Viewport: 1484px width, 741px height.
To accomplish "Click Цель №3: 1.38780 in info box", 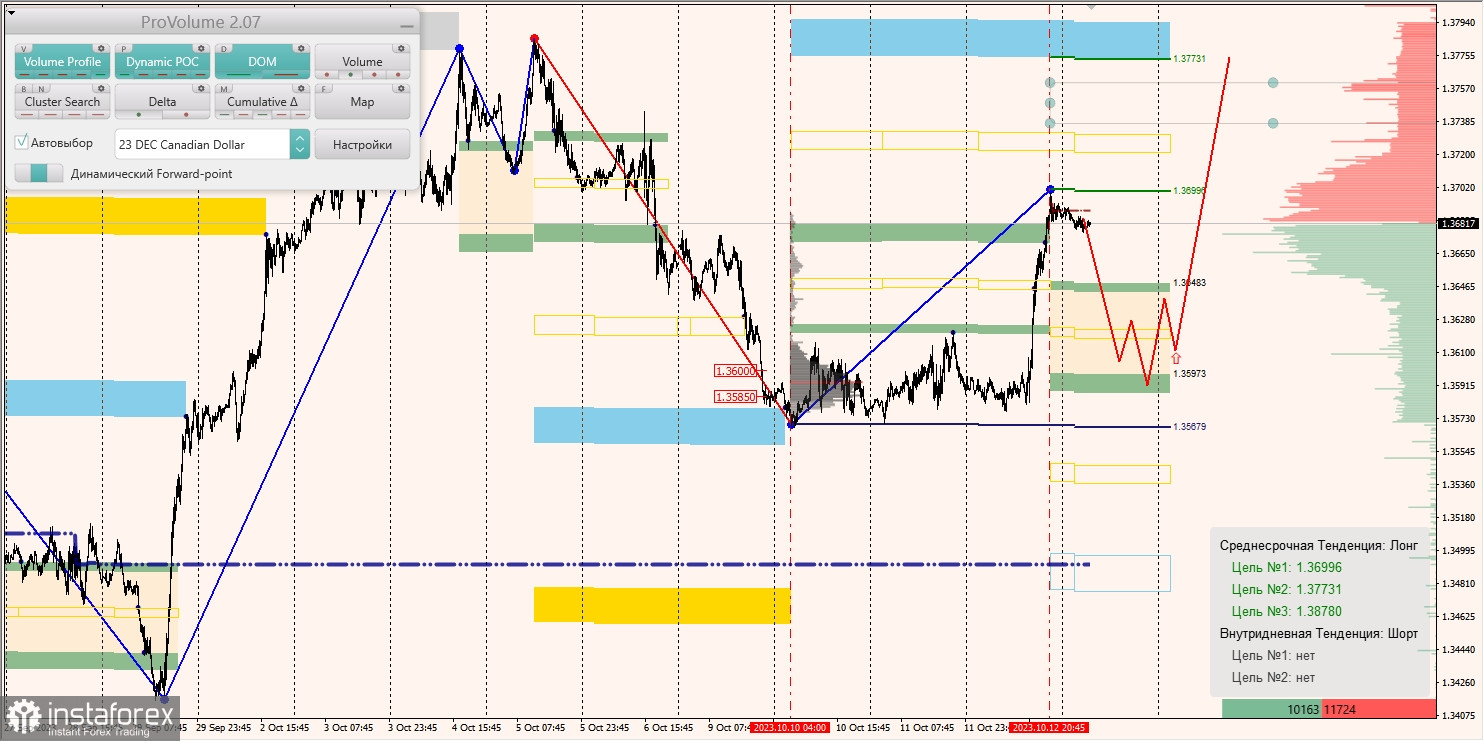I will pos(1287,611).
